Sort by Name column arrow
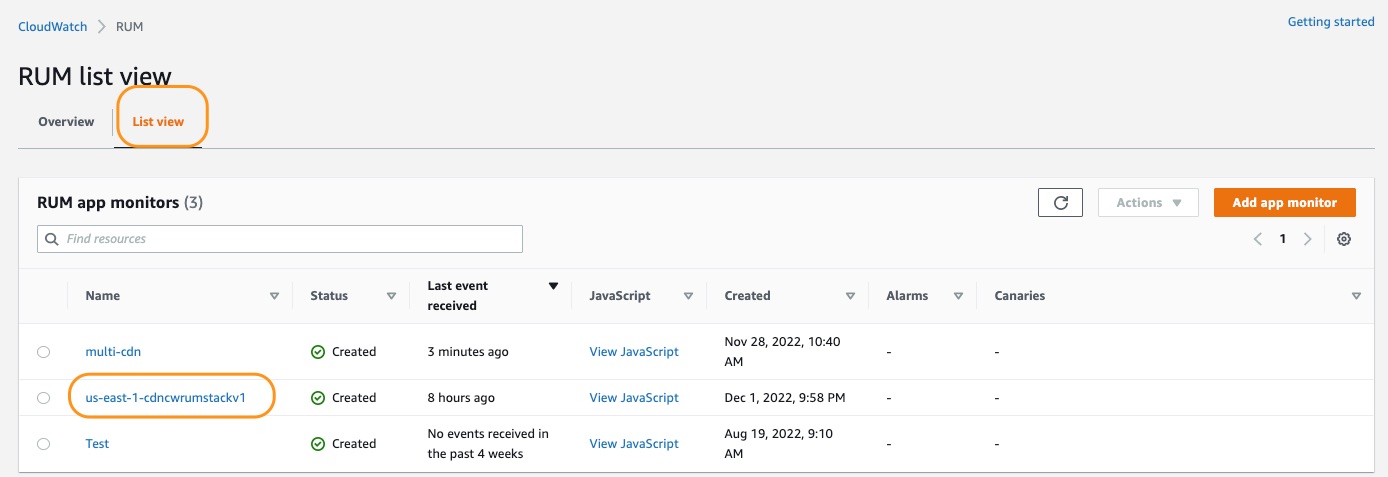The width and height of the screenshot is (1388, 477). pyautogui.click(x=274, y=296)
